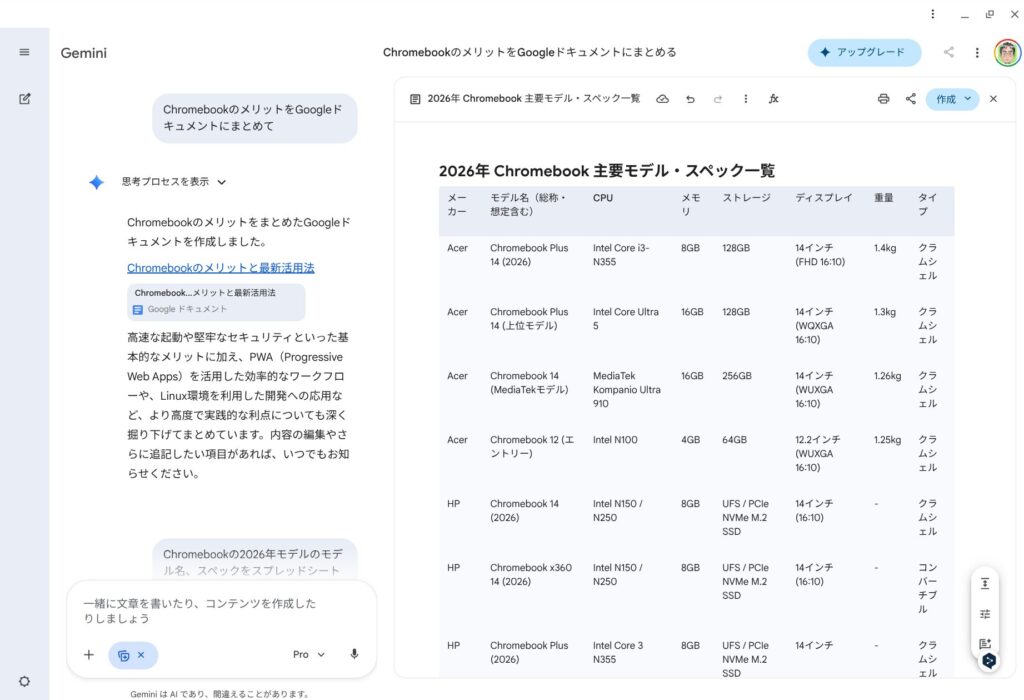Image resolution: width=1024 pixels, height=700 pixels.
Task: Open the Pro model selector dropdown
Action: [x=308, y=654]
